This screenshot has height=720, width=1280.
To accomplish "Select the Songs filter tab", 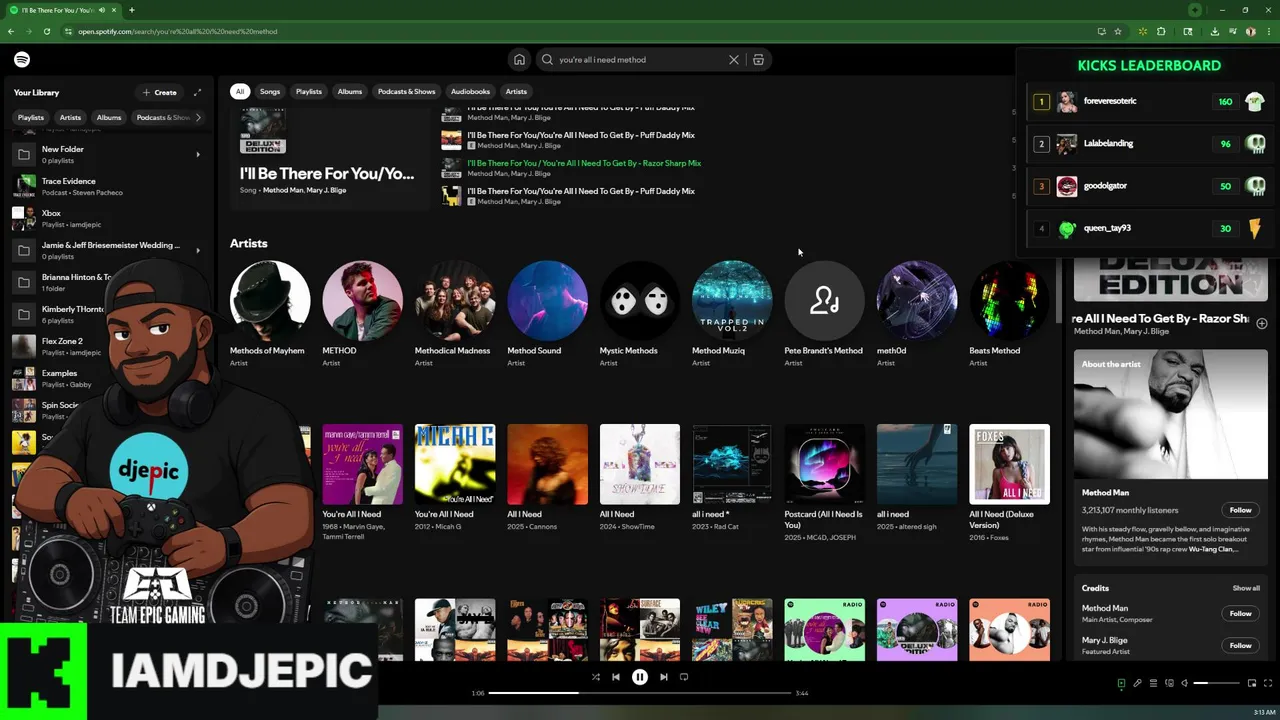I will (x=270, y=91).
